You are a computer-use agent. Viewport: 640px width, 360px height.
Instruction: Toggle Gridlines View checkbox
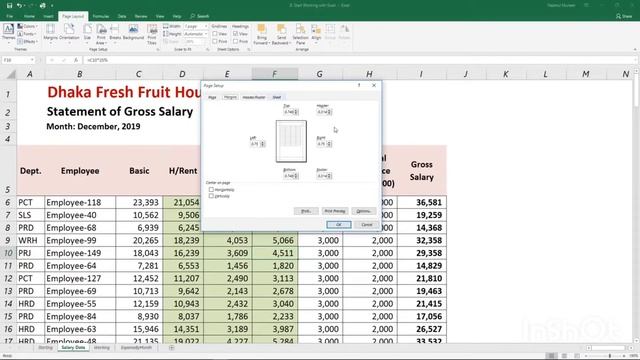[x=215, y=34]
